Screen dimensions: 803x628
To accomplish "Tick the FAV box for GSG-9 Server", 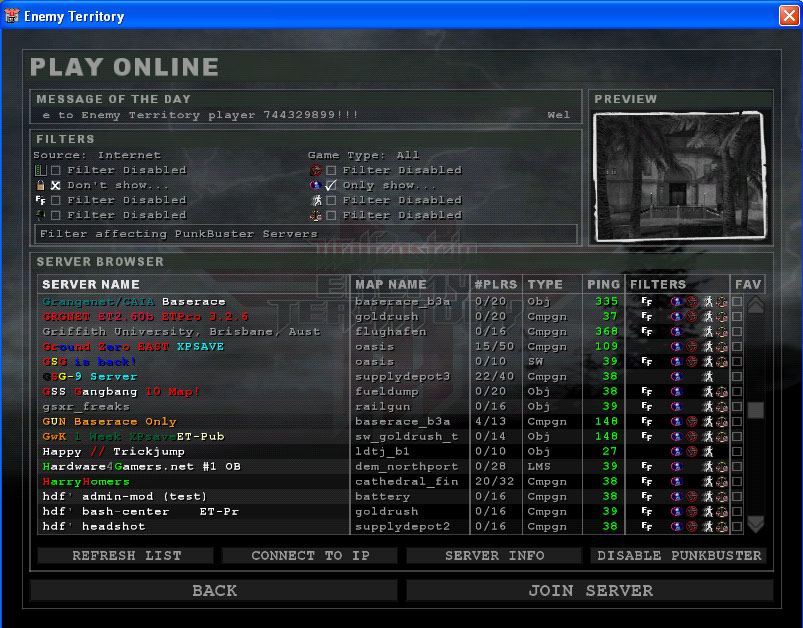I will pyautogui.click(x=737, y=376).
